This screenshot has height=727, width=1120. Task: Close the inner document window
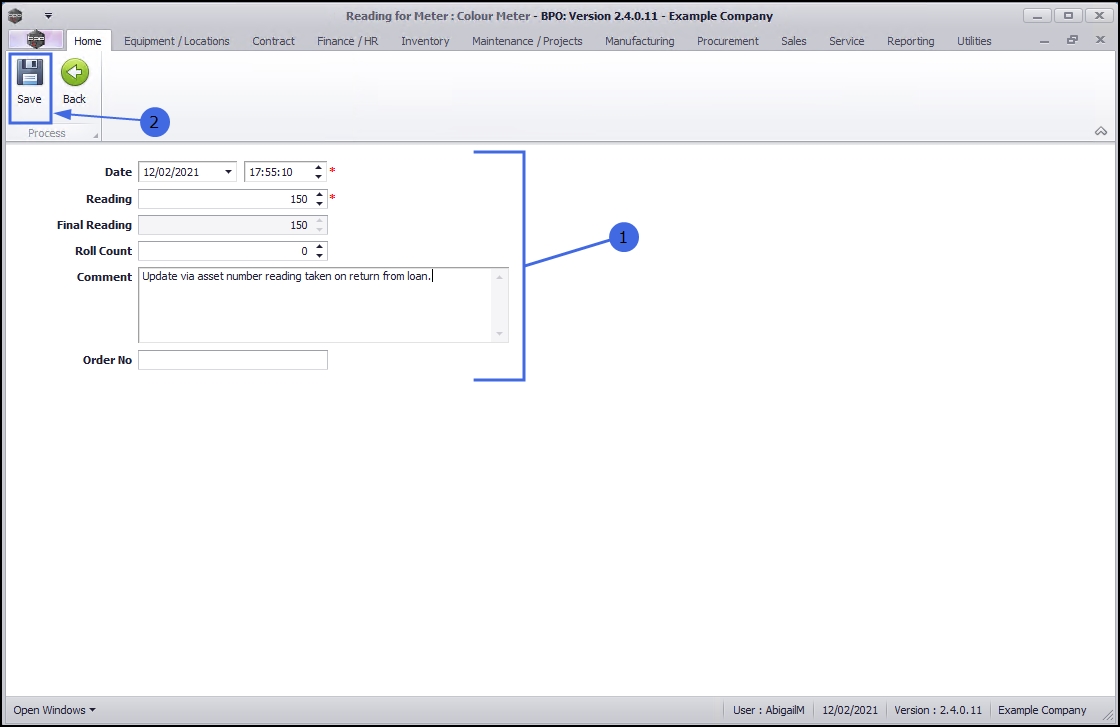1100,41
